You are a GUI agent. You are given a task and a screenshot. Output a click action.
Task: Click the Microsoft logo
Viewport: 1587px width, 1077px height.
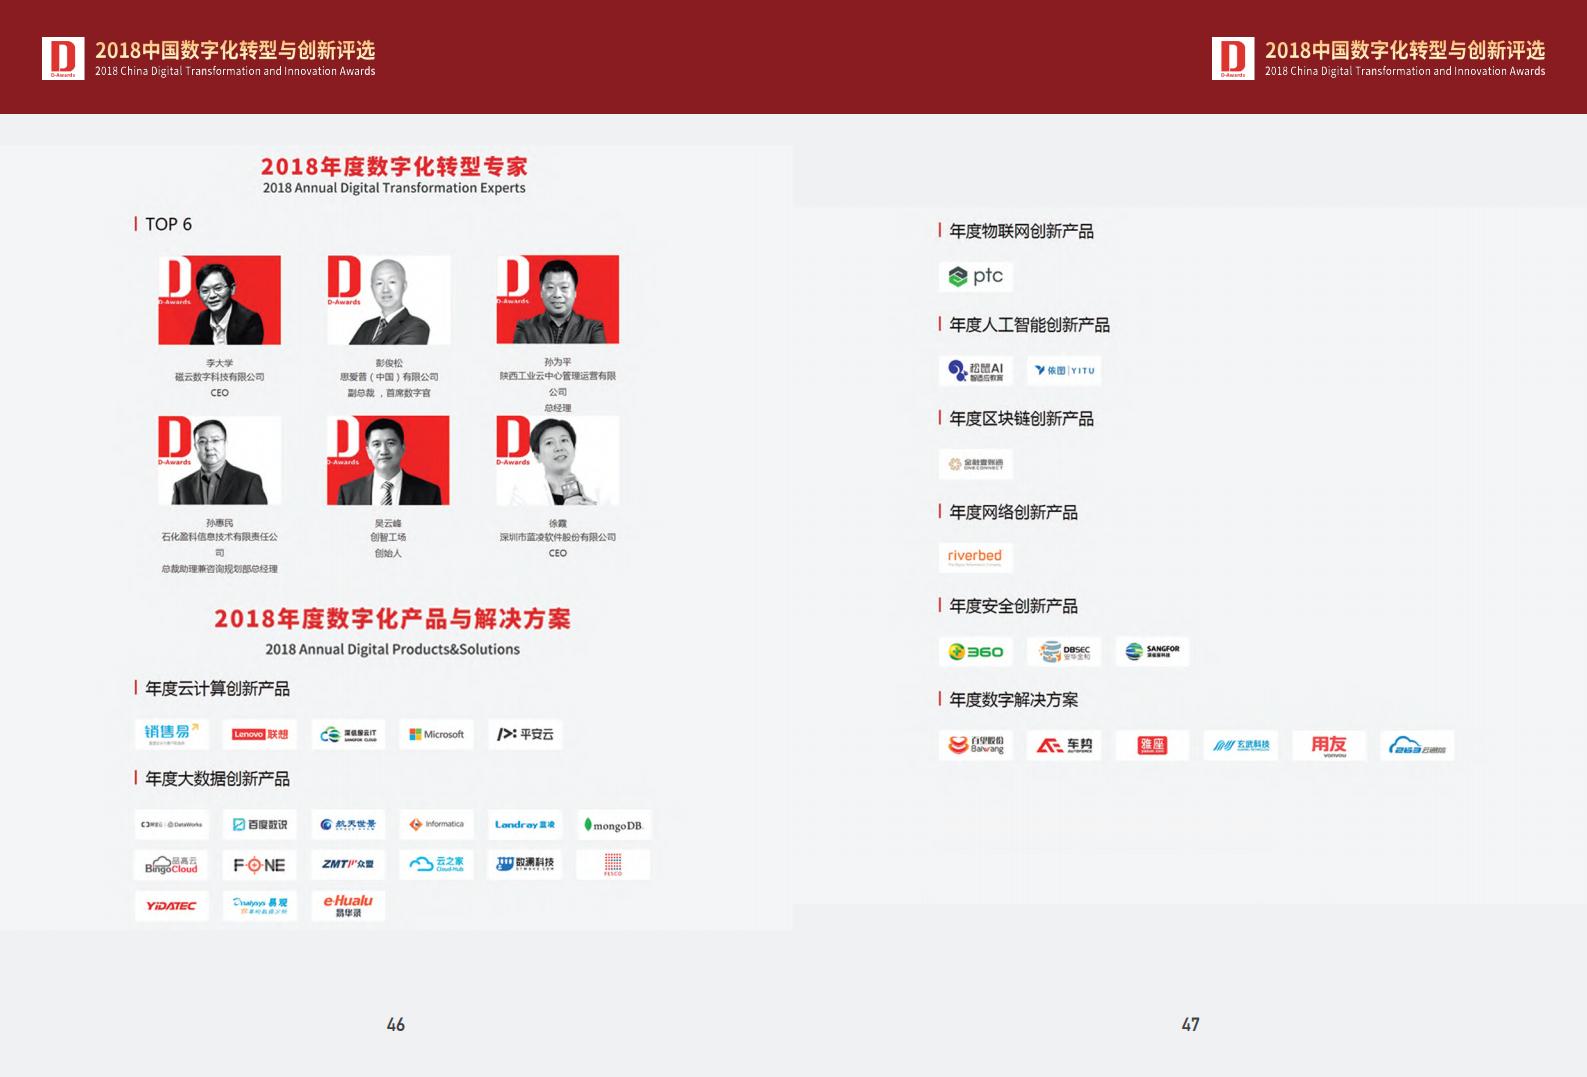436,734
